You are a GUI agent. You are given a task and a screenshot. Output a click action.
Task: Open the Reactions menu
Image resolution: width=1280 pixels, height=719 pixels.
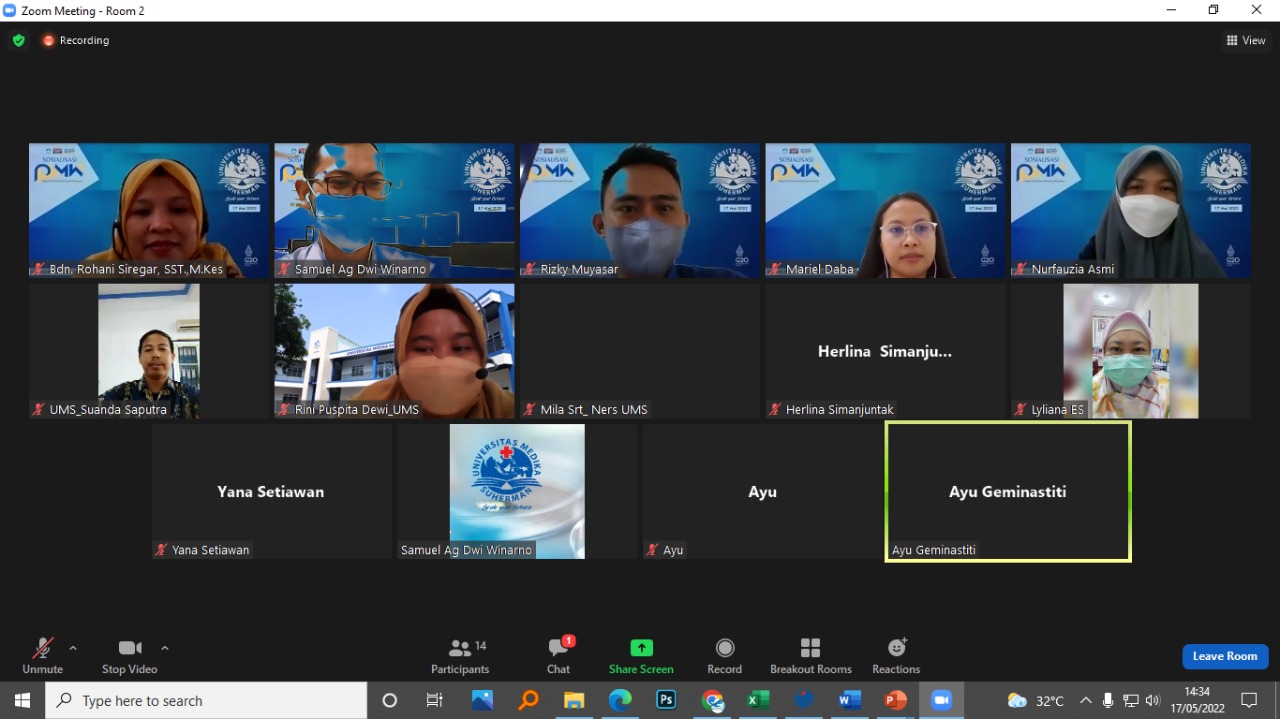click(x=896, y=656)
